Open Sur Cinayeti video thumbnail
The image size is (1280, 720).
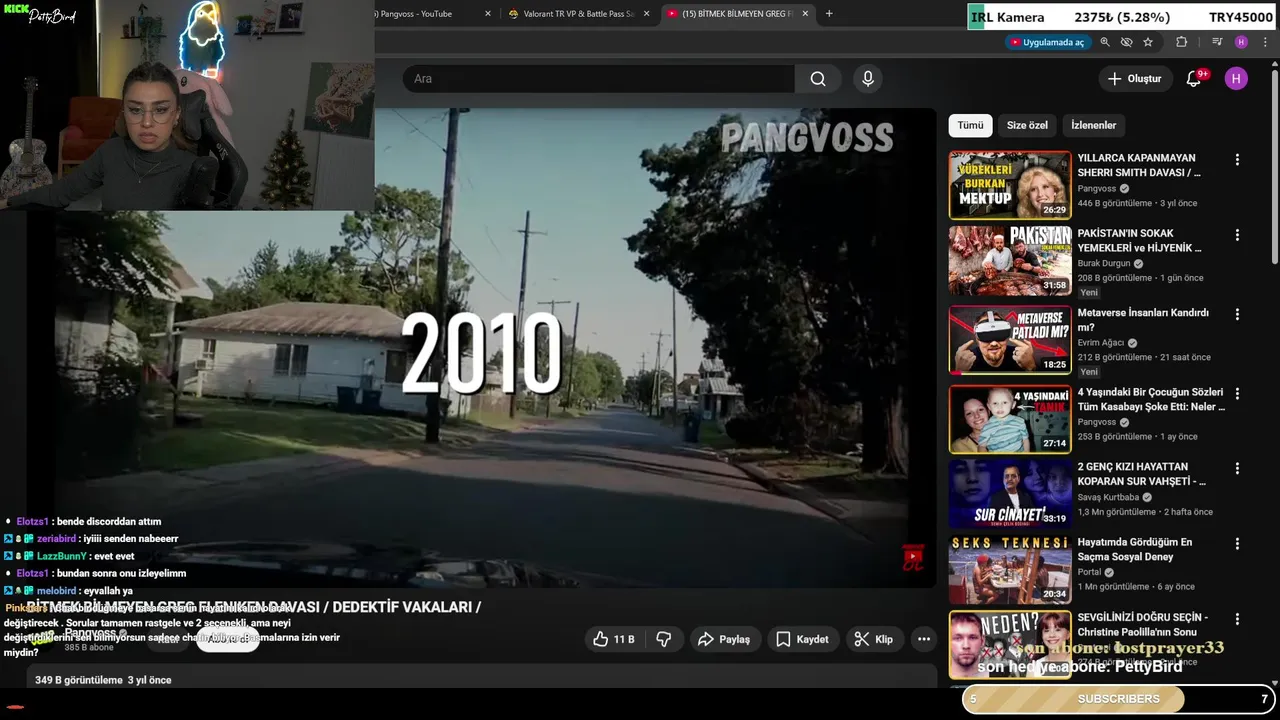[x=1010, y=494]
